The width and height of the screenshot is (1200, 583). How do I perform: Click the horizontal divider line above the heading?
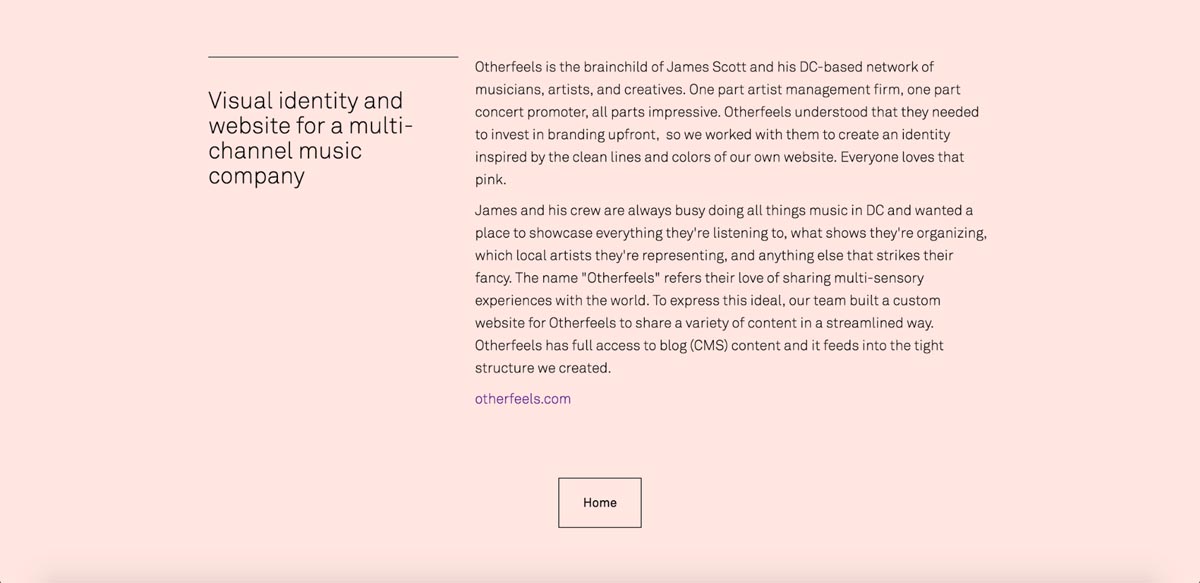tap(333, 57)
